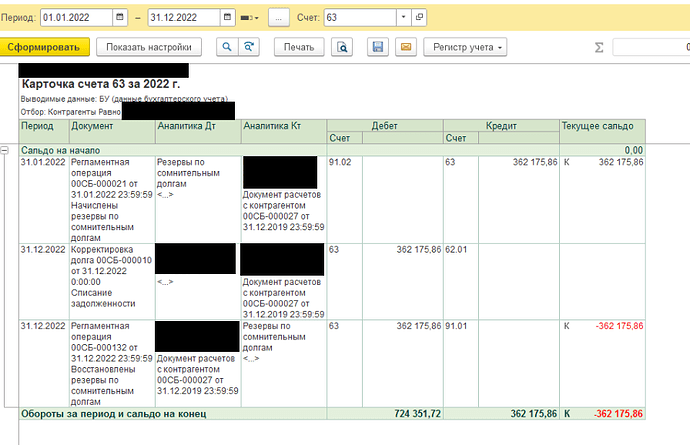The height and width of the screenshot is (445, 690).
Task: Click opening balance value 0,00
Action: 634,150
